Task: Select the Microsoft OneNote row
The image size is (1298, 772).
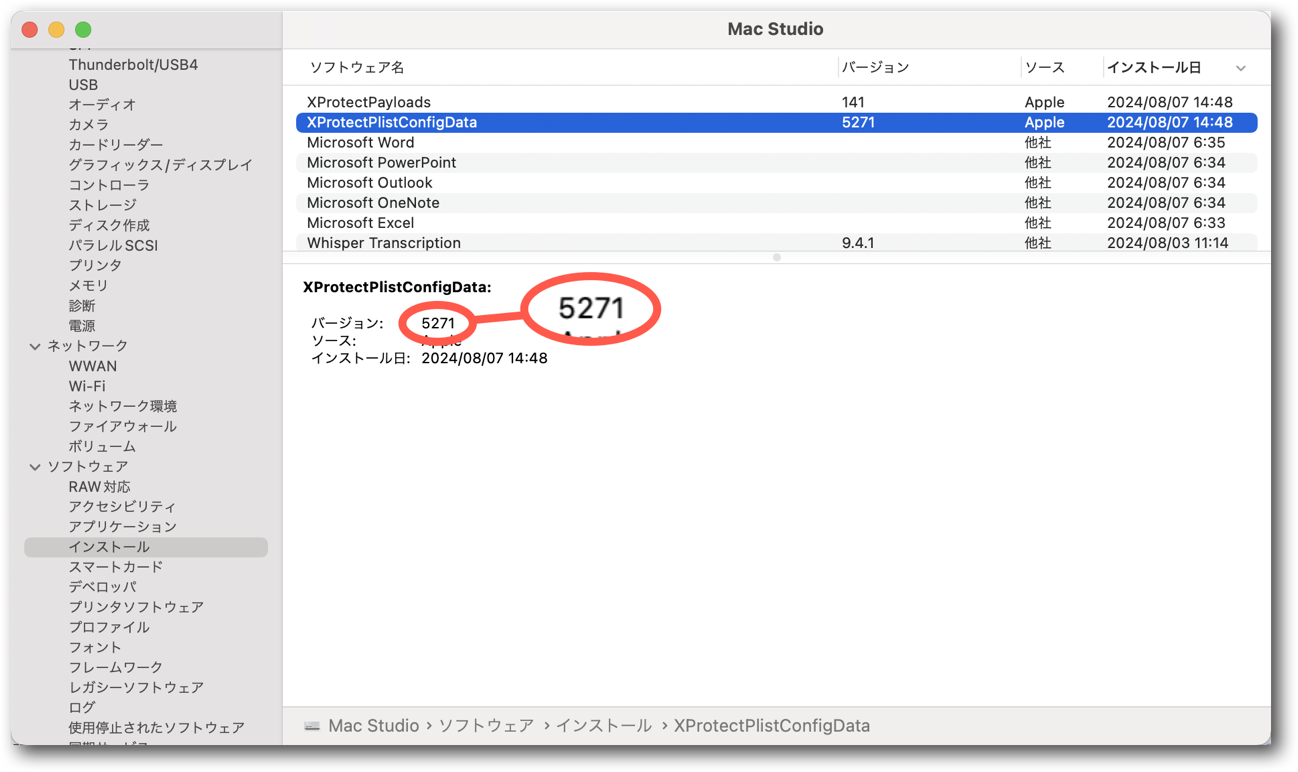Action: point(776,202)
